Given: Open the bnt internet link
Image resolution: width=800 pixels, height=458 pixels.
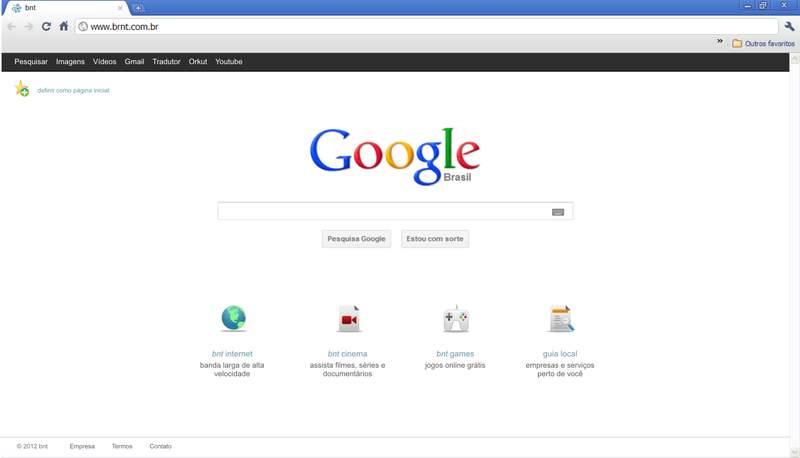Looking at the screenshot, I should click(232, 354).
